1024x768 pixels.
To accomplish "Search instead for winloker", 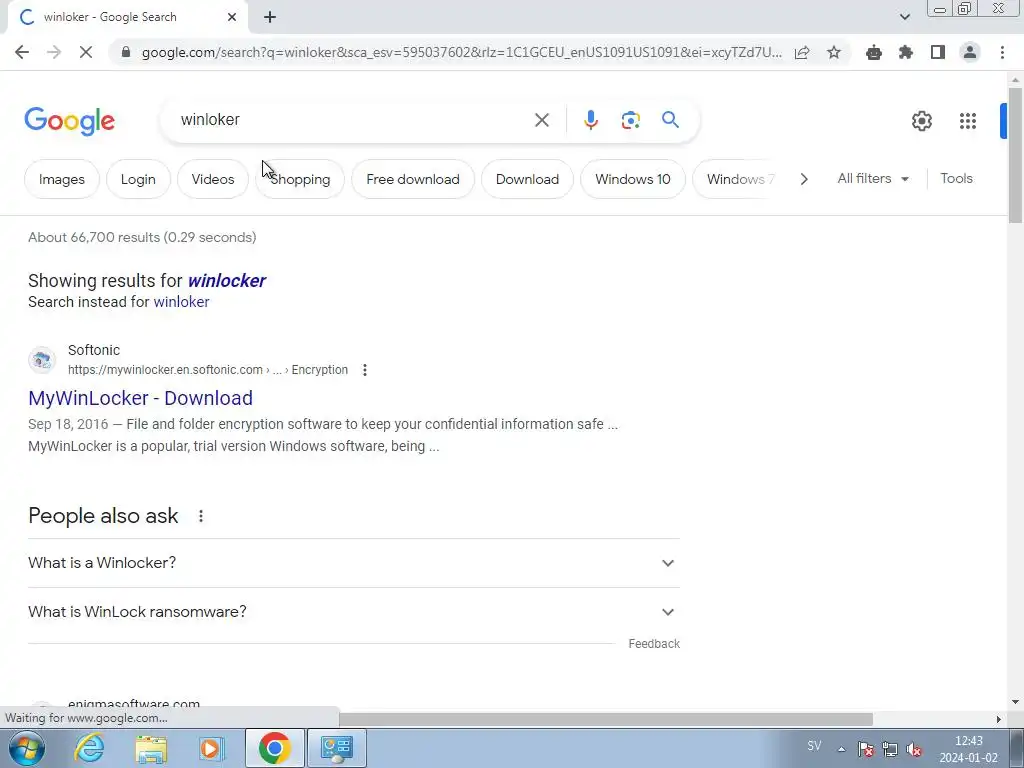I will pos(181,302).
